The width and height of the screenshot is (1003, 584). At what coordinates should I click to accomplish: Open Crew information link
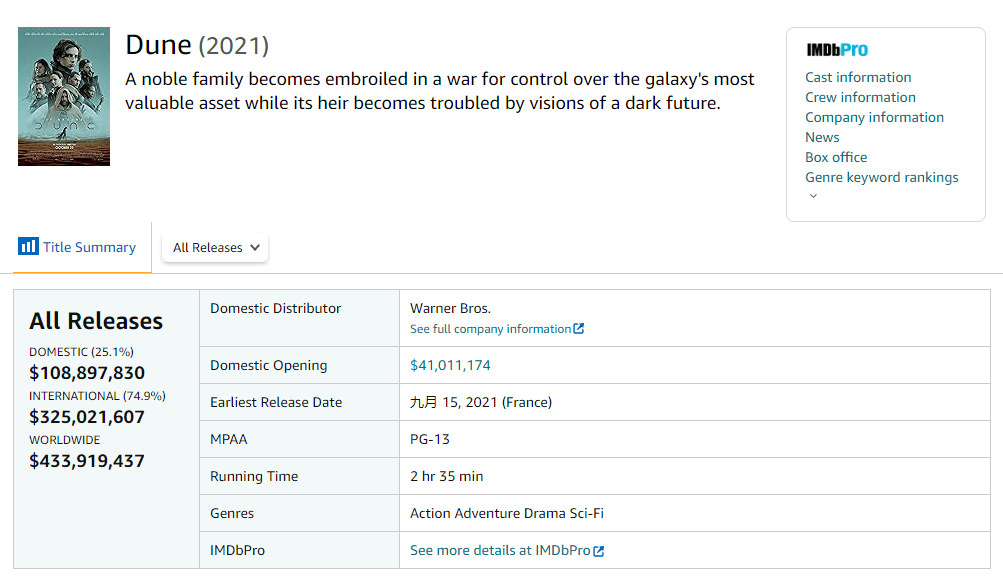point(860,97)
